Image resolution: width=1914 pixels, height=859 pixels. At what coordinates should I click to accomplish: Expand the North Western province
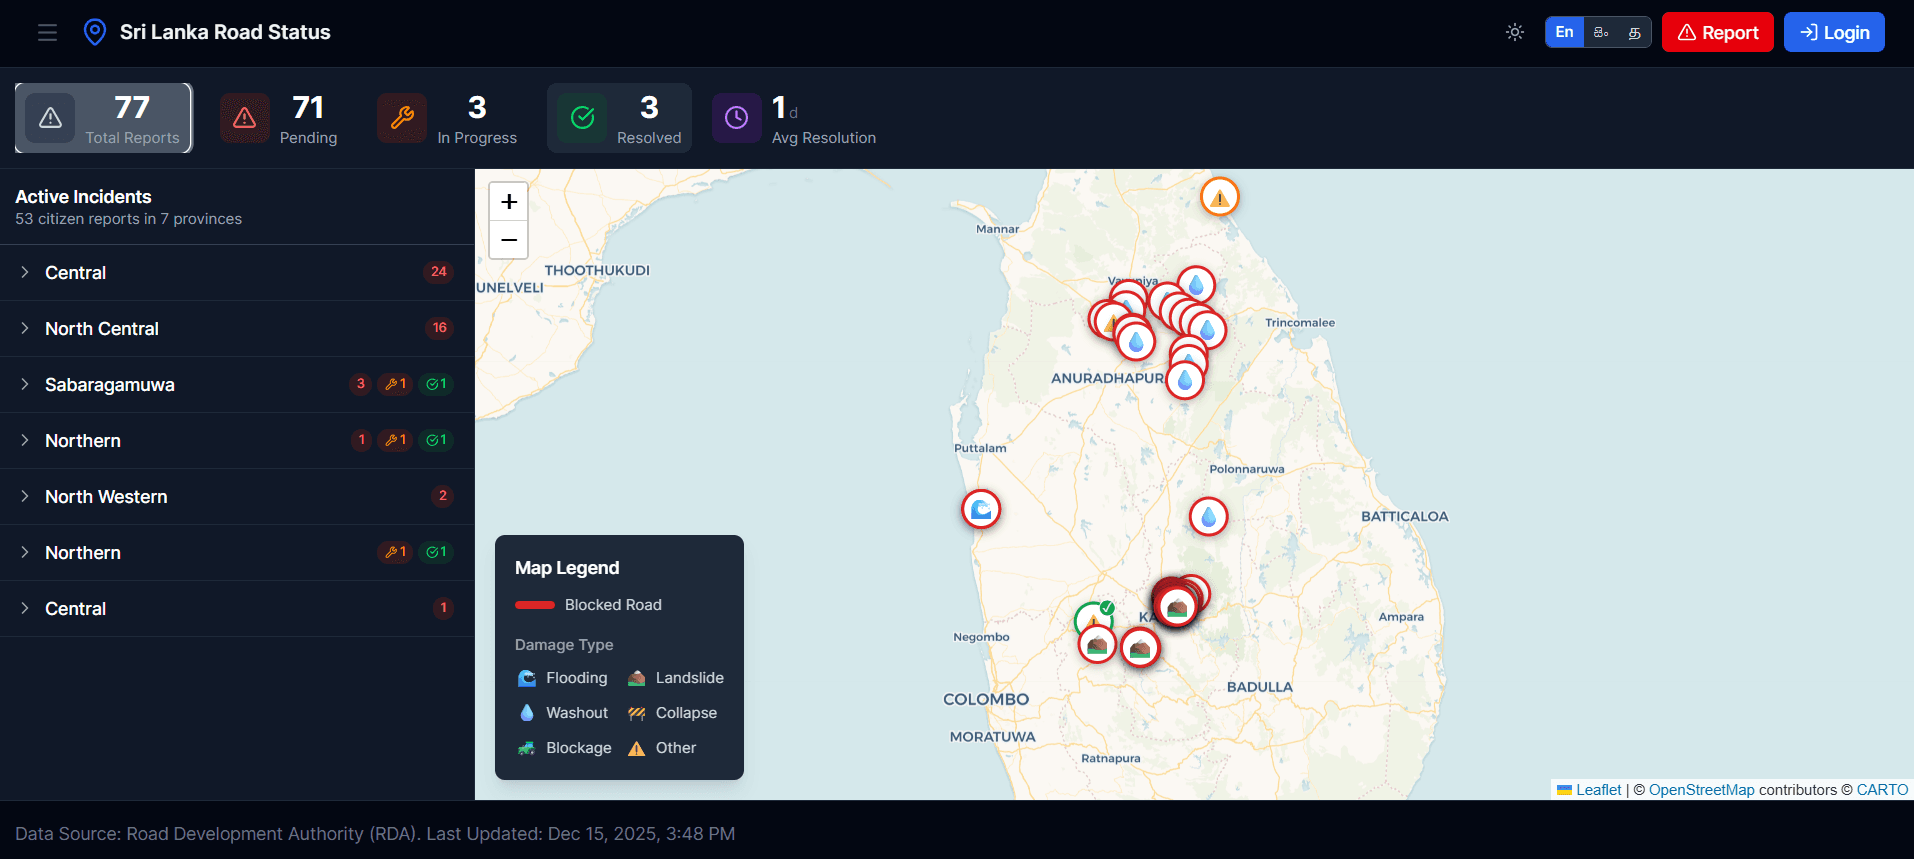point(106,497)
